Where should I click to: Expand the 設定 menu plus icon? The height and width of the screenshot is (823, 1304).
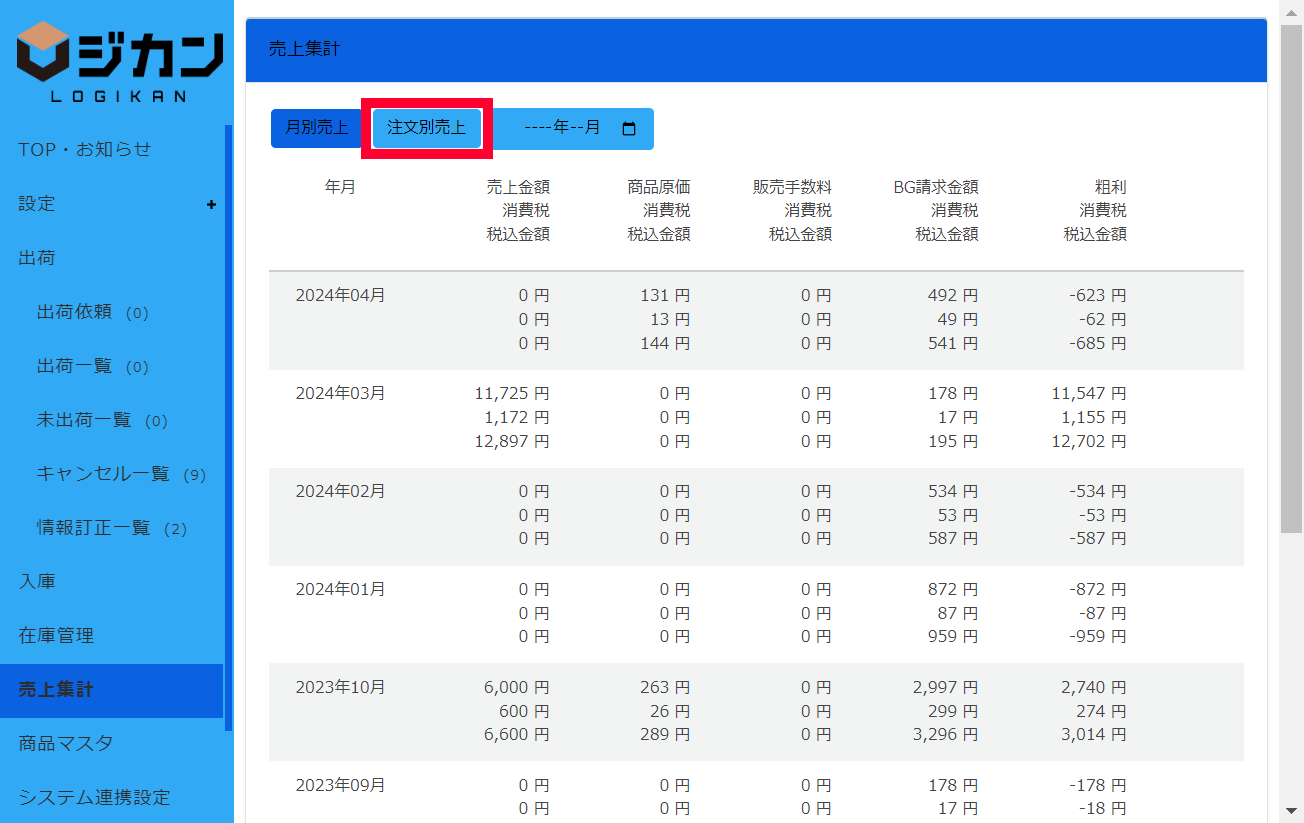(x=211, y=204)
